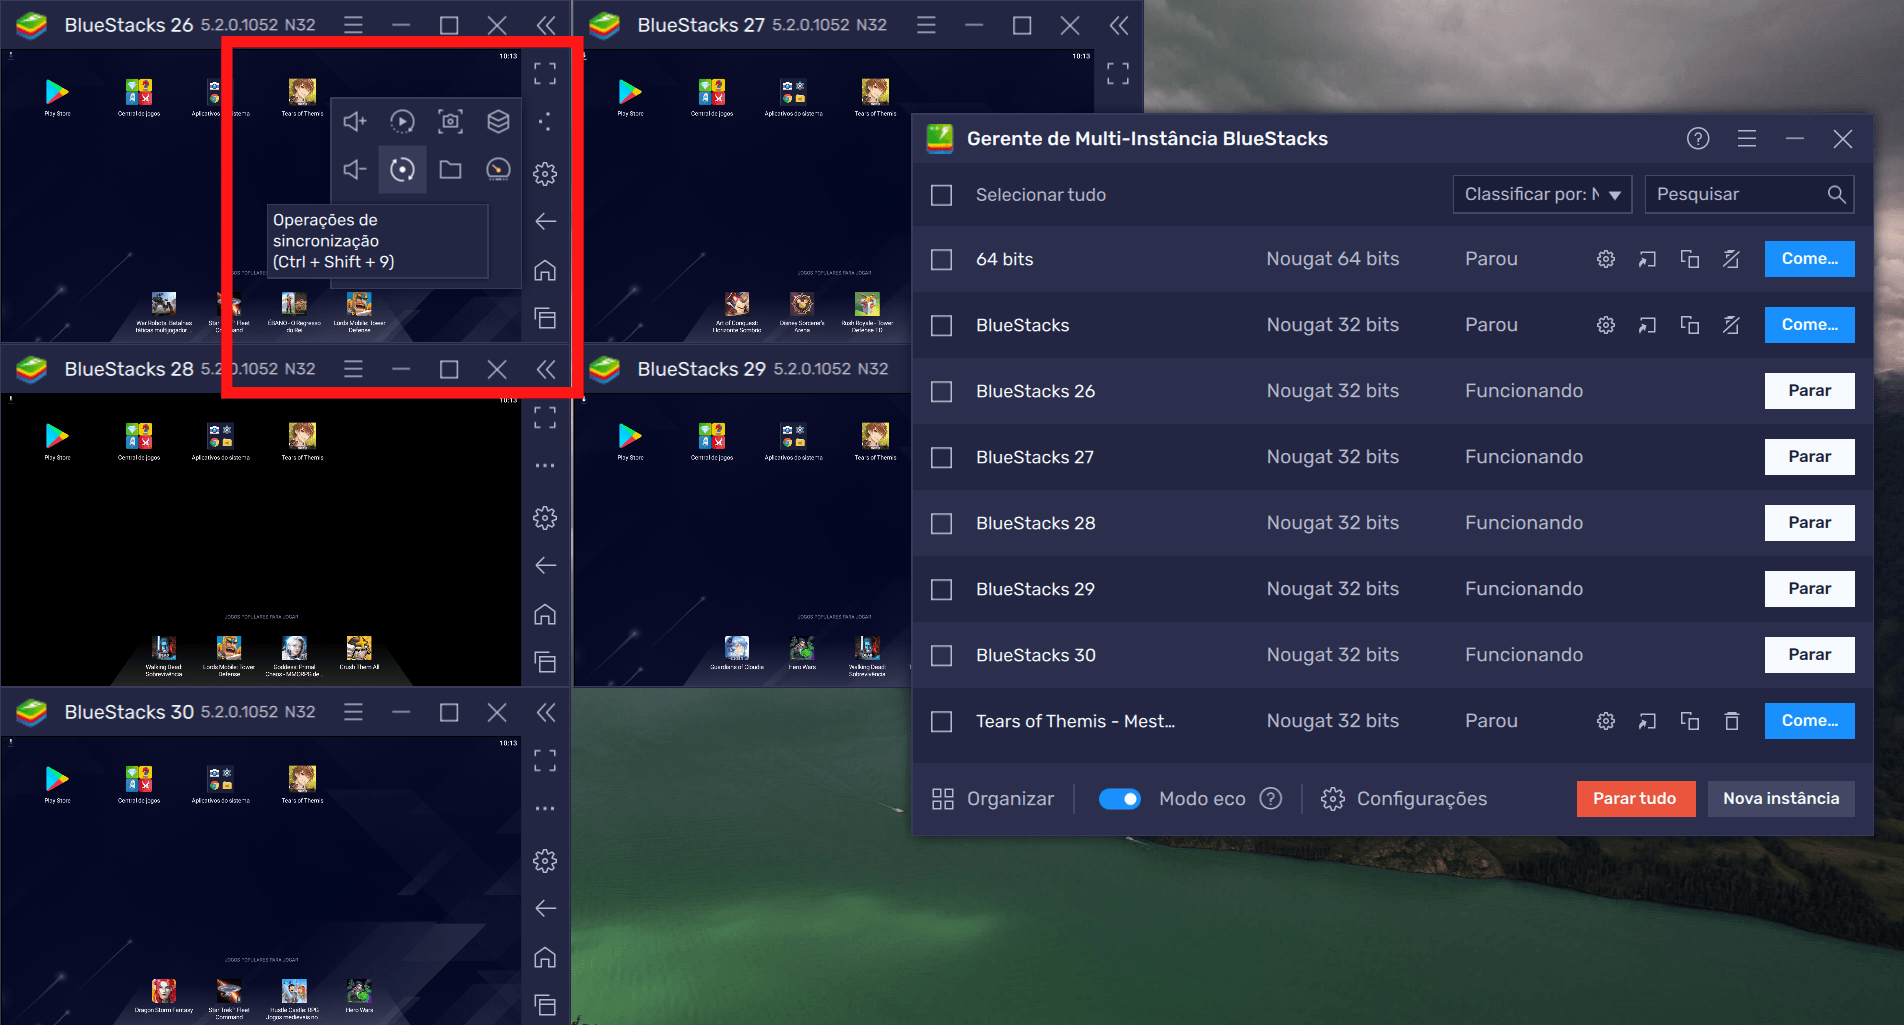Enter fullscreen in BlueStacks 27 window
This screenshot has width=1904, height=1025.
(1118, 73)
